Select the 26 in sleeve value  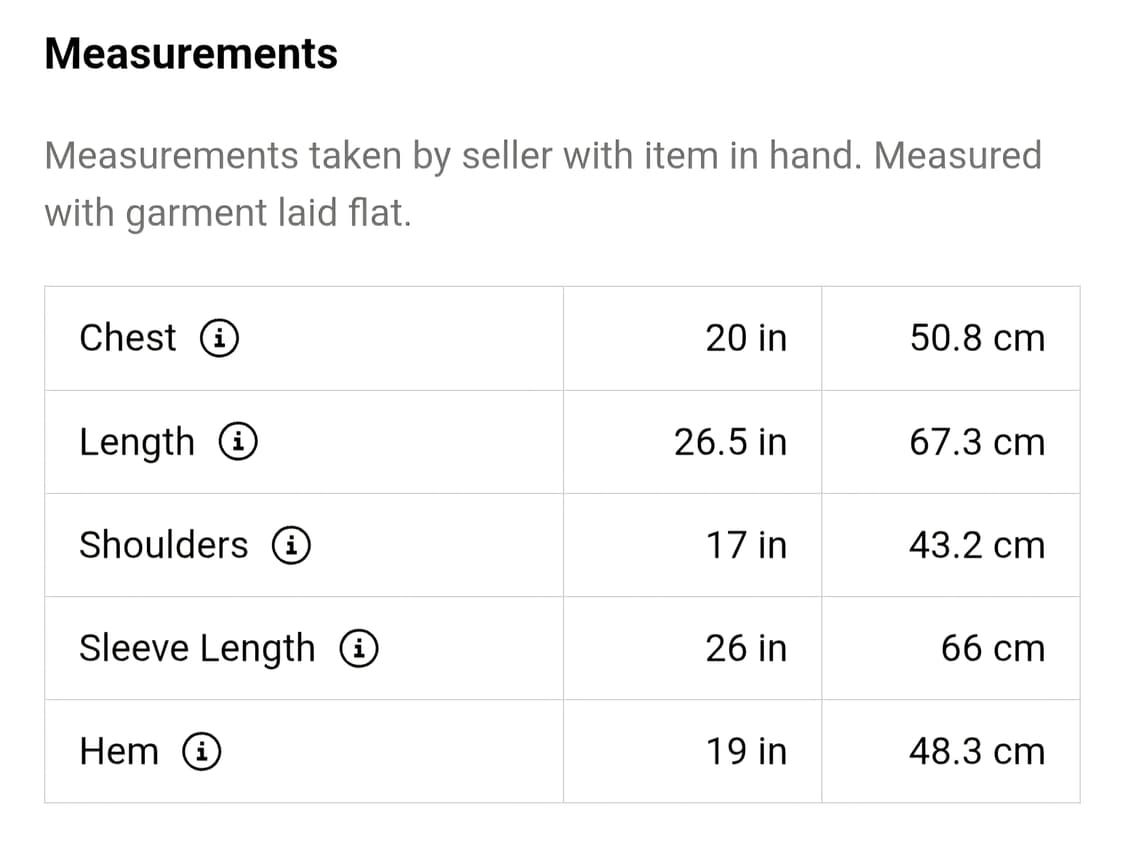click(746, 648)
